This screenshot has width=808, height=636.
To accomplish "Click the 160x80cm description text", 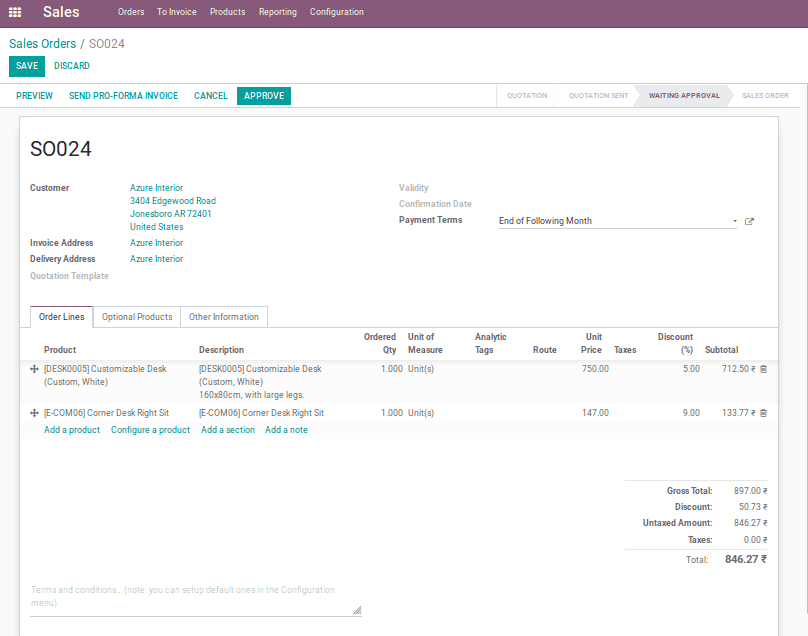I will pos(251,395).
